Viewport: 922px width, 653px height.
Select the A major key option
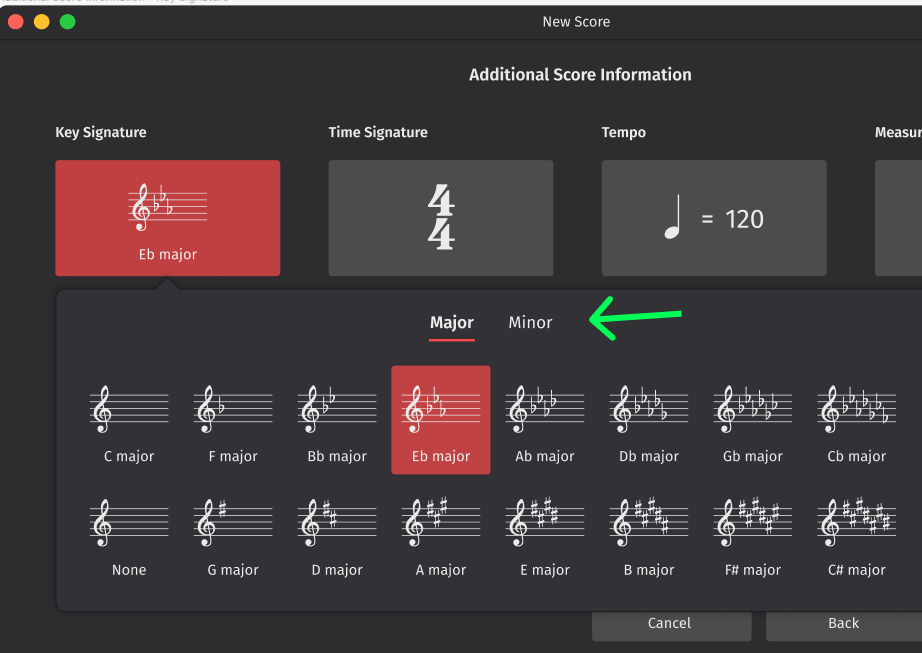tap(440, 533)
